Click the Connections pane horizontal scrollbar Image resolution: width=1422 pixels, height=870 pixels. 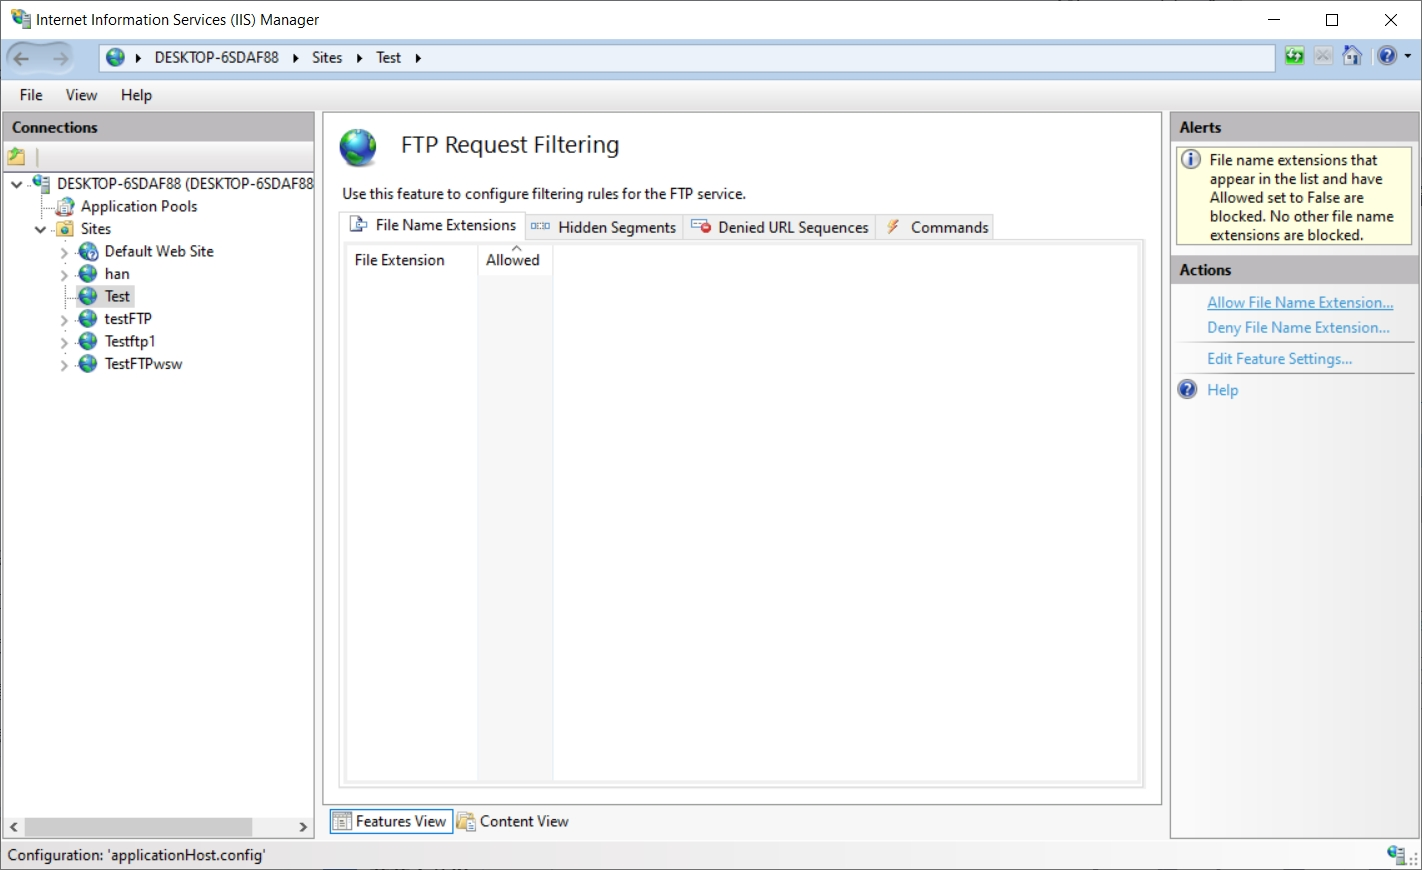coord(138,827)
